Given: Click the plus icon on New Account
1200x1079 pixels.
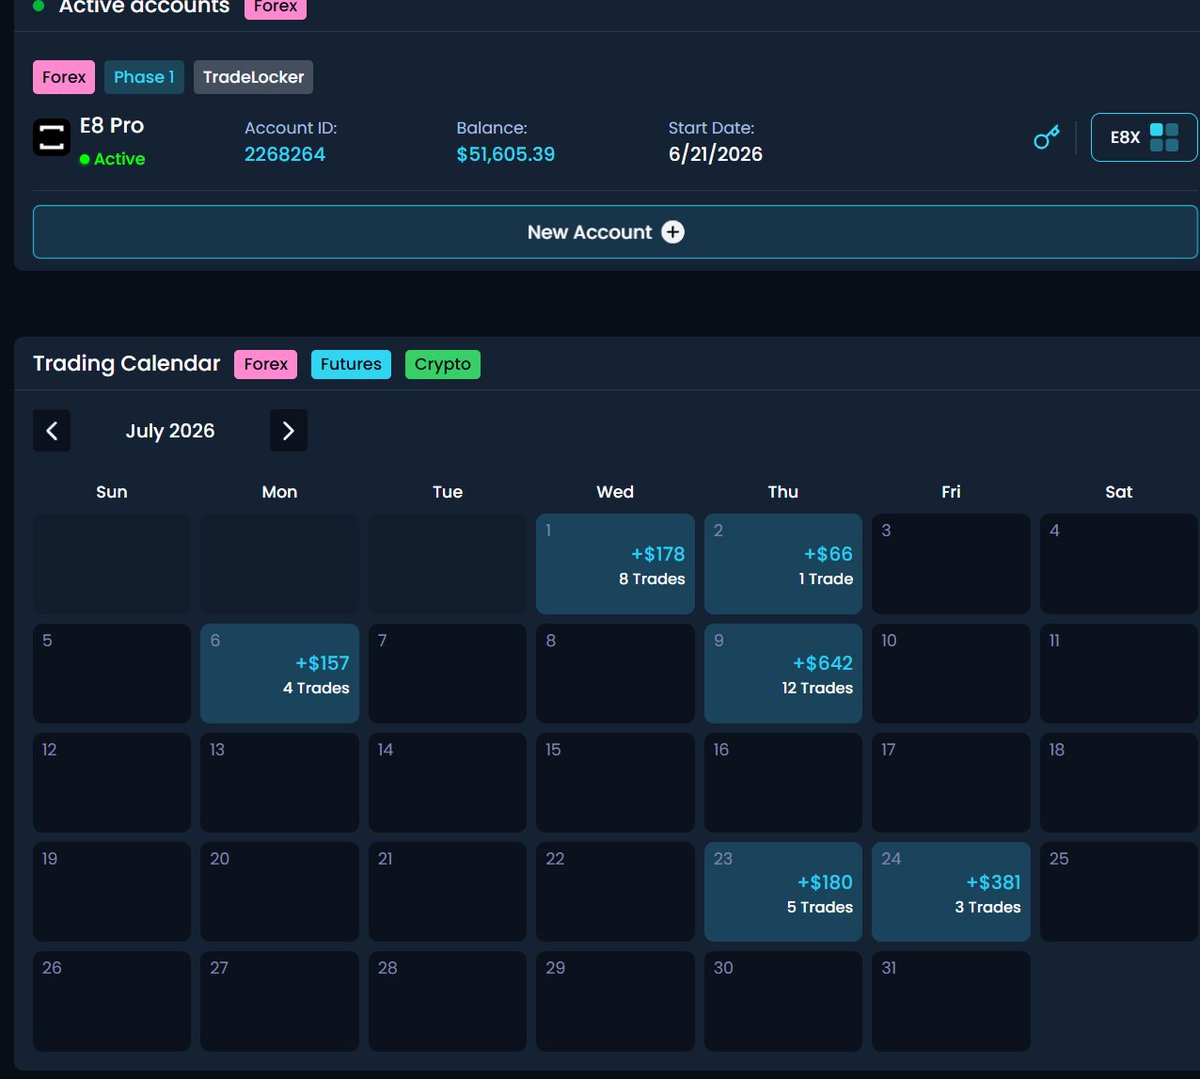Looking at the screenshot, I should pyautogui.click(x=673, y=232).
